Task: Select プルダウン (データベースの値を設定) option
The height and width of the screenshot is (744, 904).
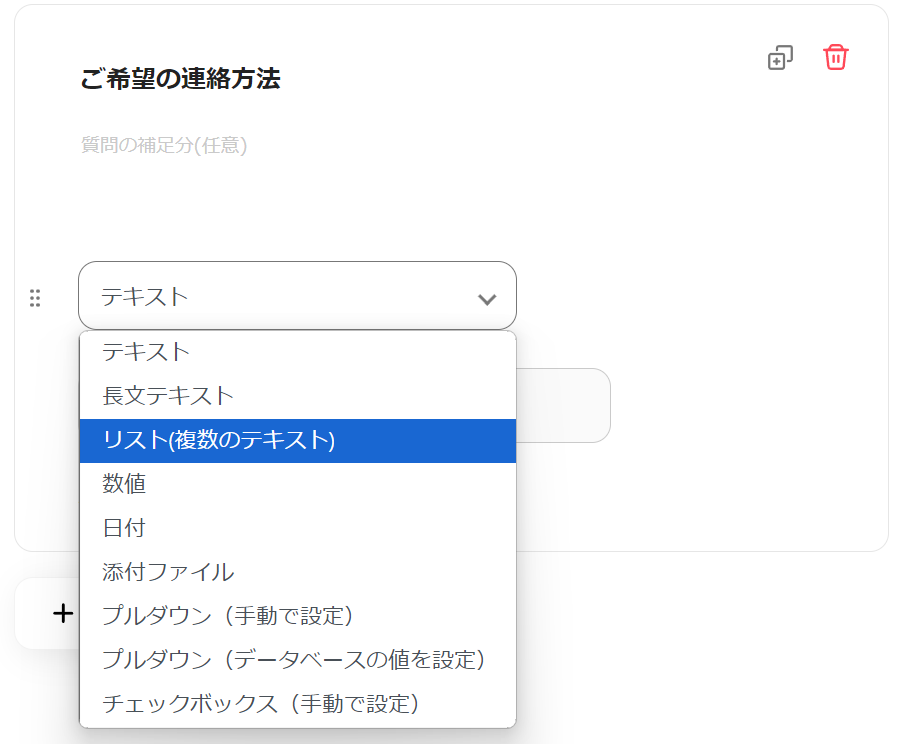Action: click(x=297, y=660)
